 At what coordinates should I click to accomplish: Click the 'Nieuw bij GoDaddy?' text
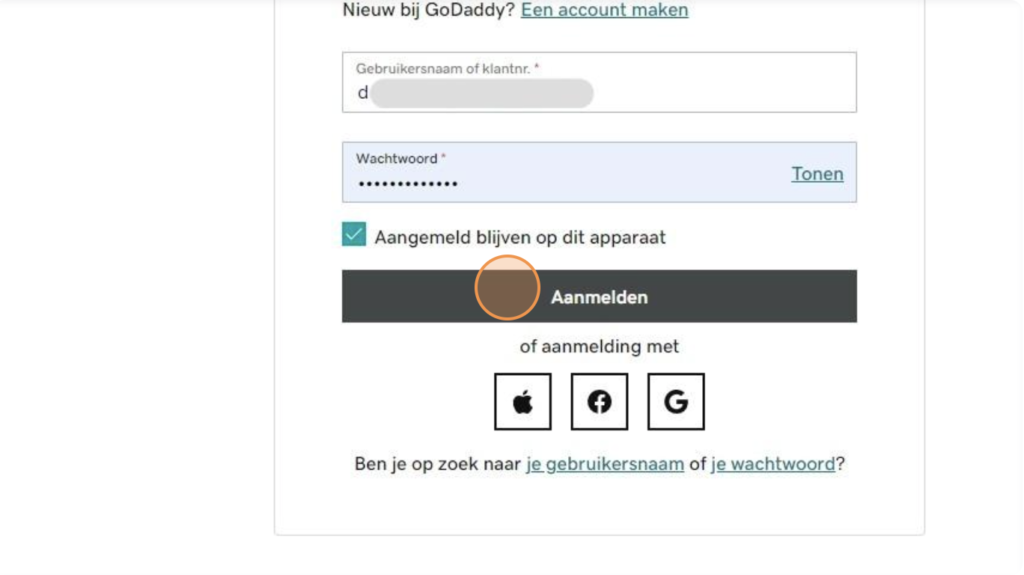tap(428, 10)
